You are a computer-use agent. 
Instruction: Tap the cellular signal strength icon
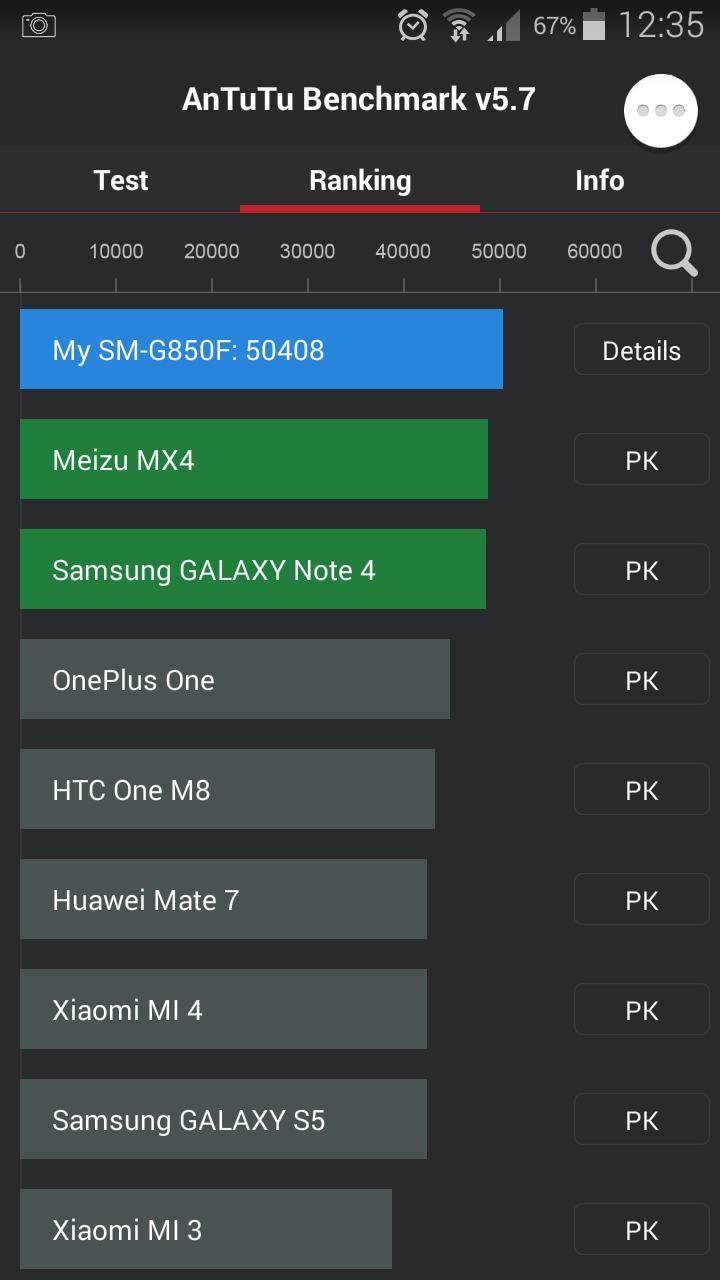tap(504, 25)
